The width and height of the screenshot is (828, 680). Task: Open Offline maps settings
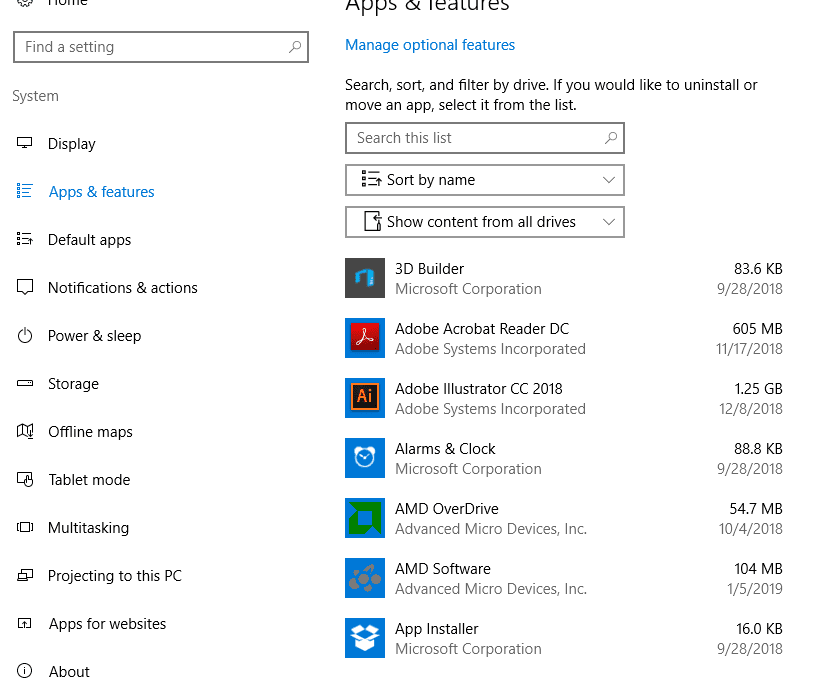90,432
